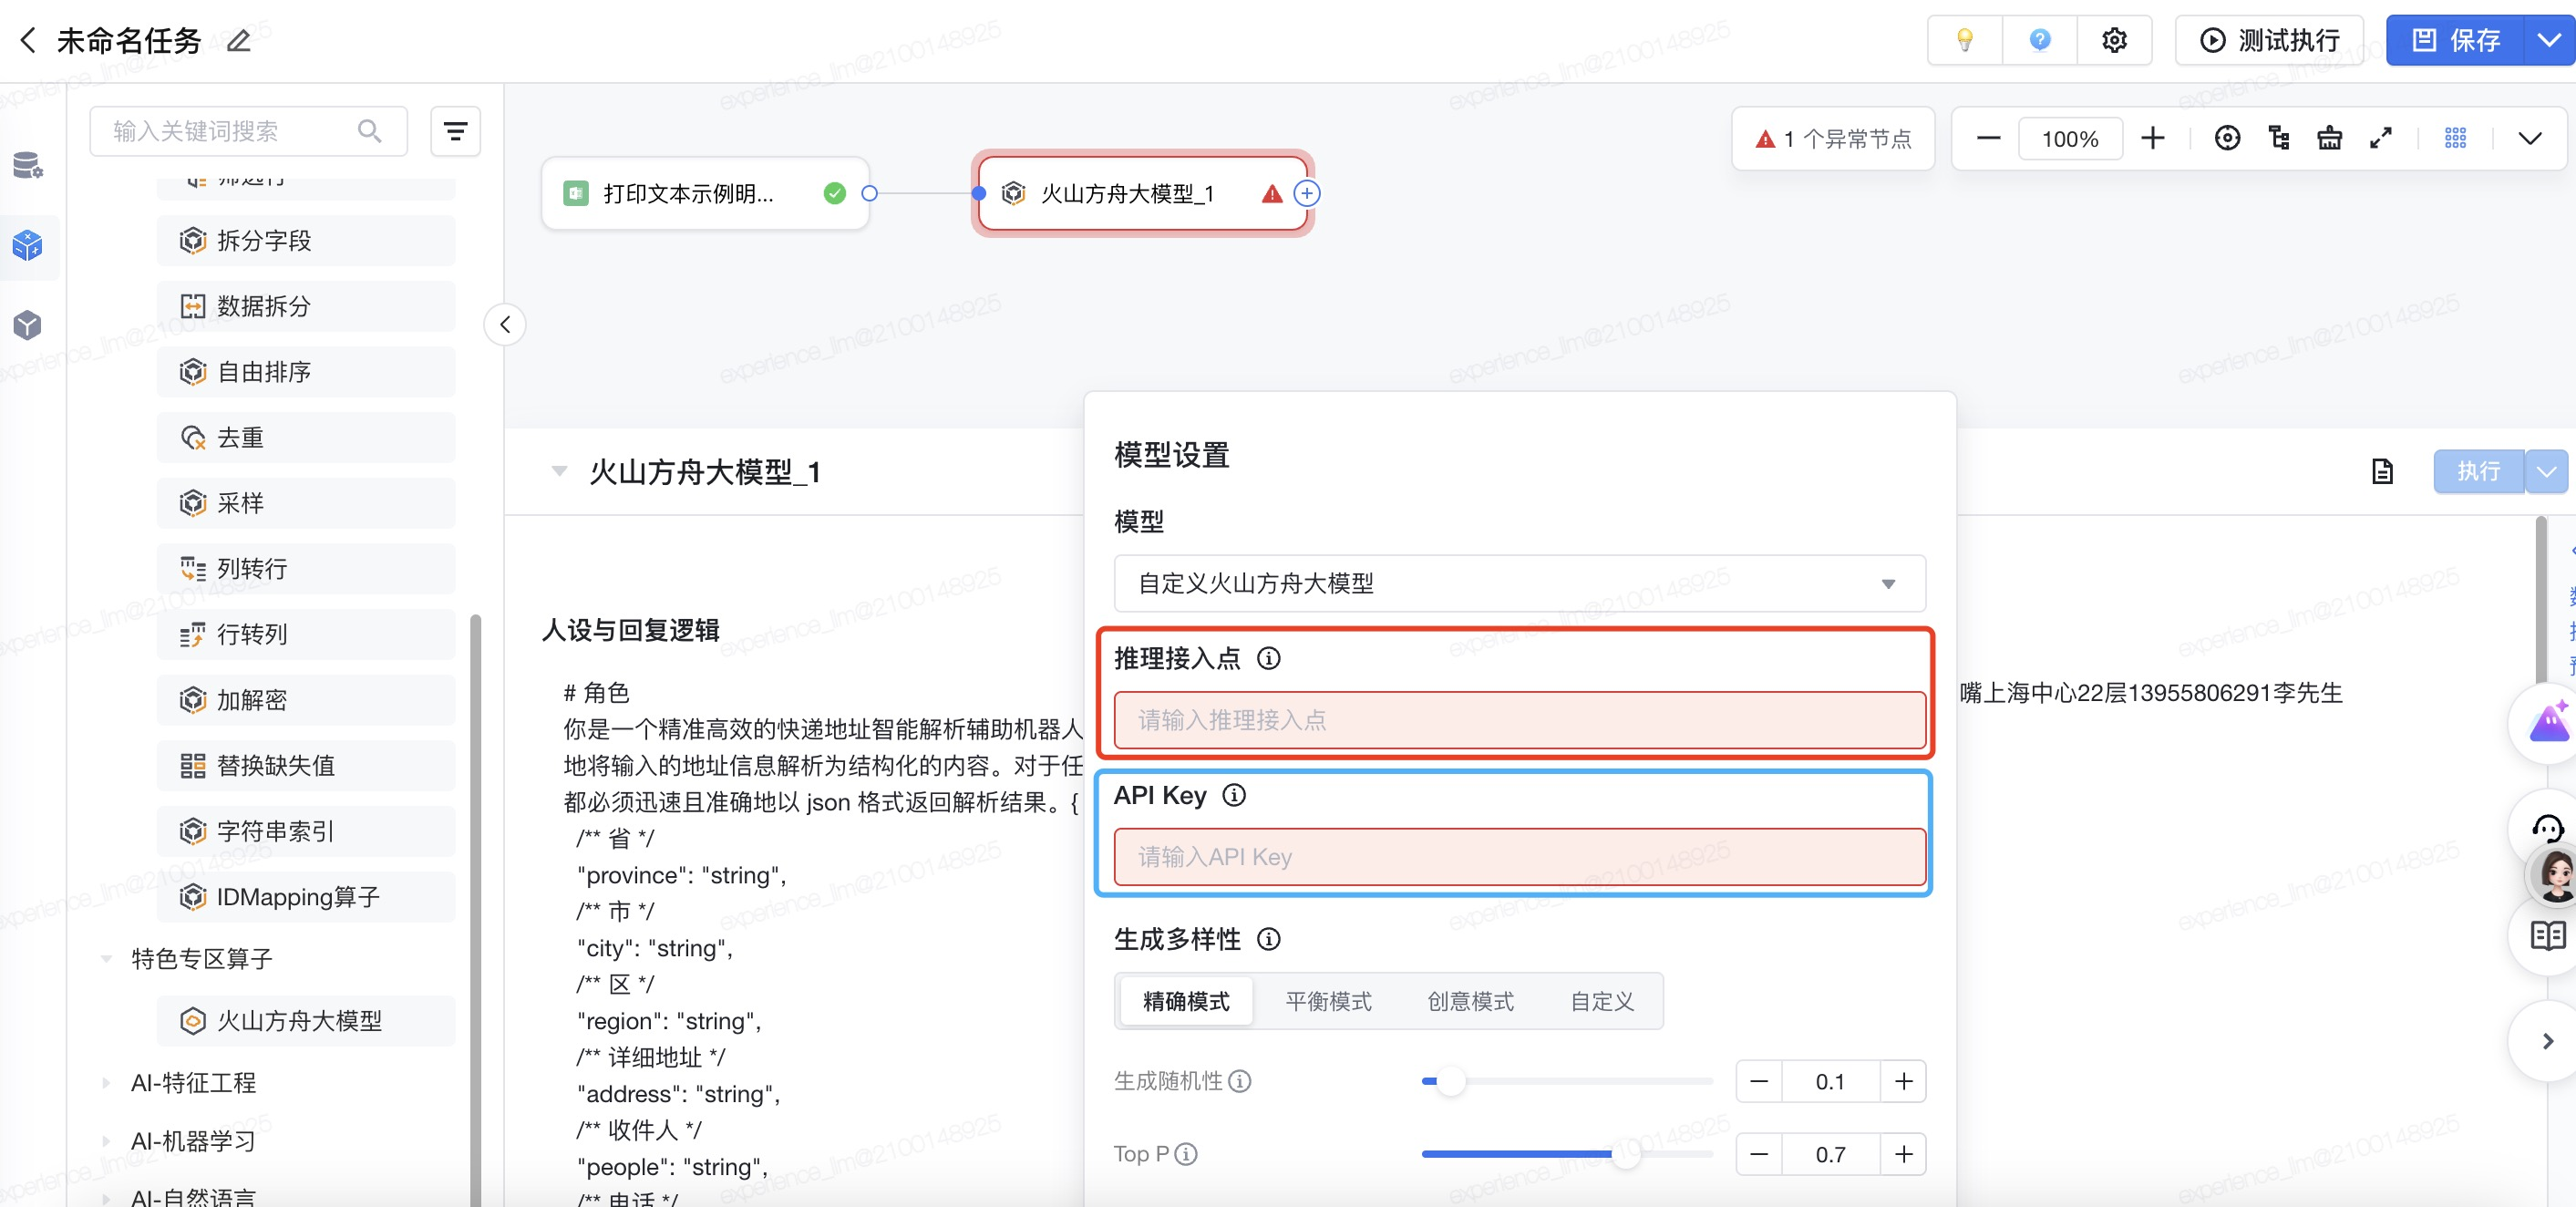Toggle fullscreen canvas expand icon
The image size is (2576, 1207).
click(x=2380, y=138)
